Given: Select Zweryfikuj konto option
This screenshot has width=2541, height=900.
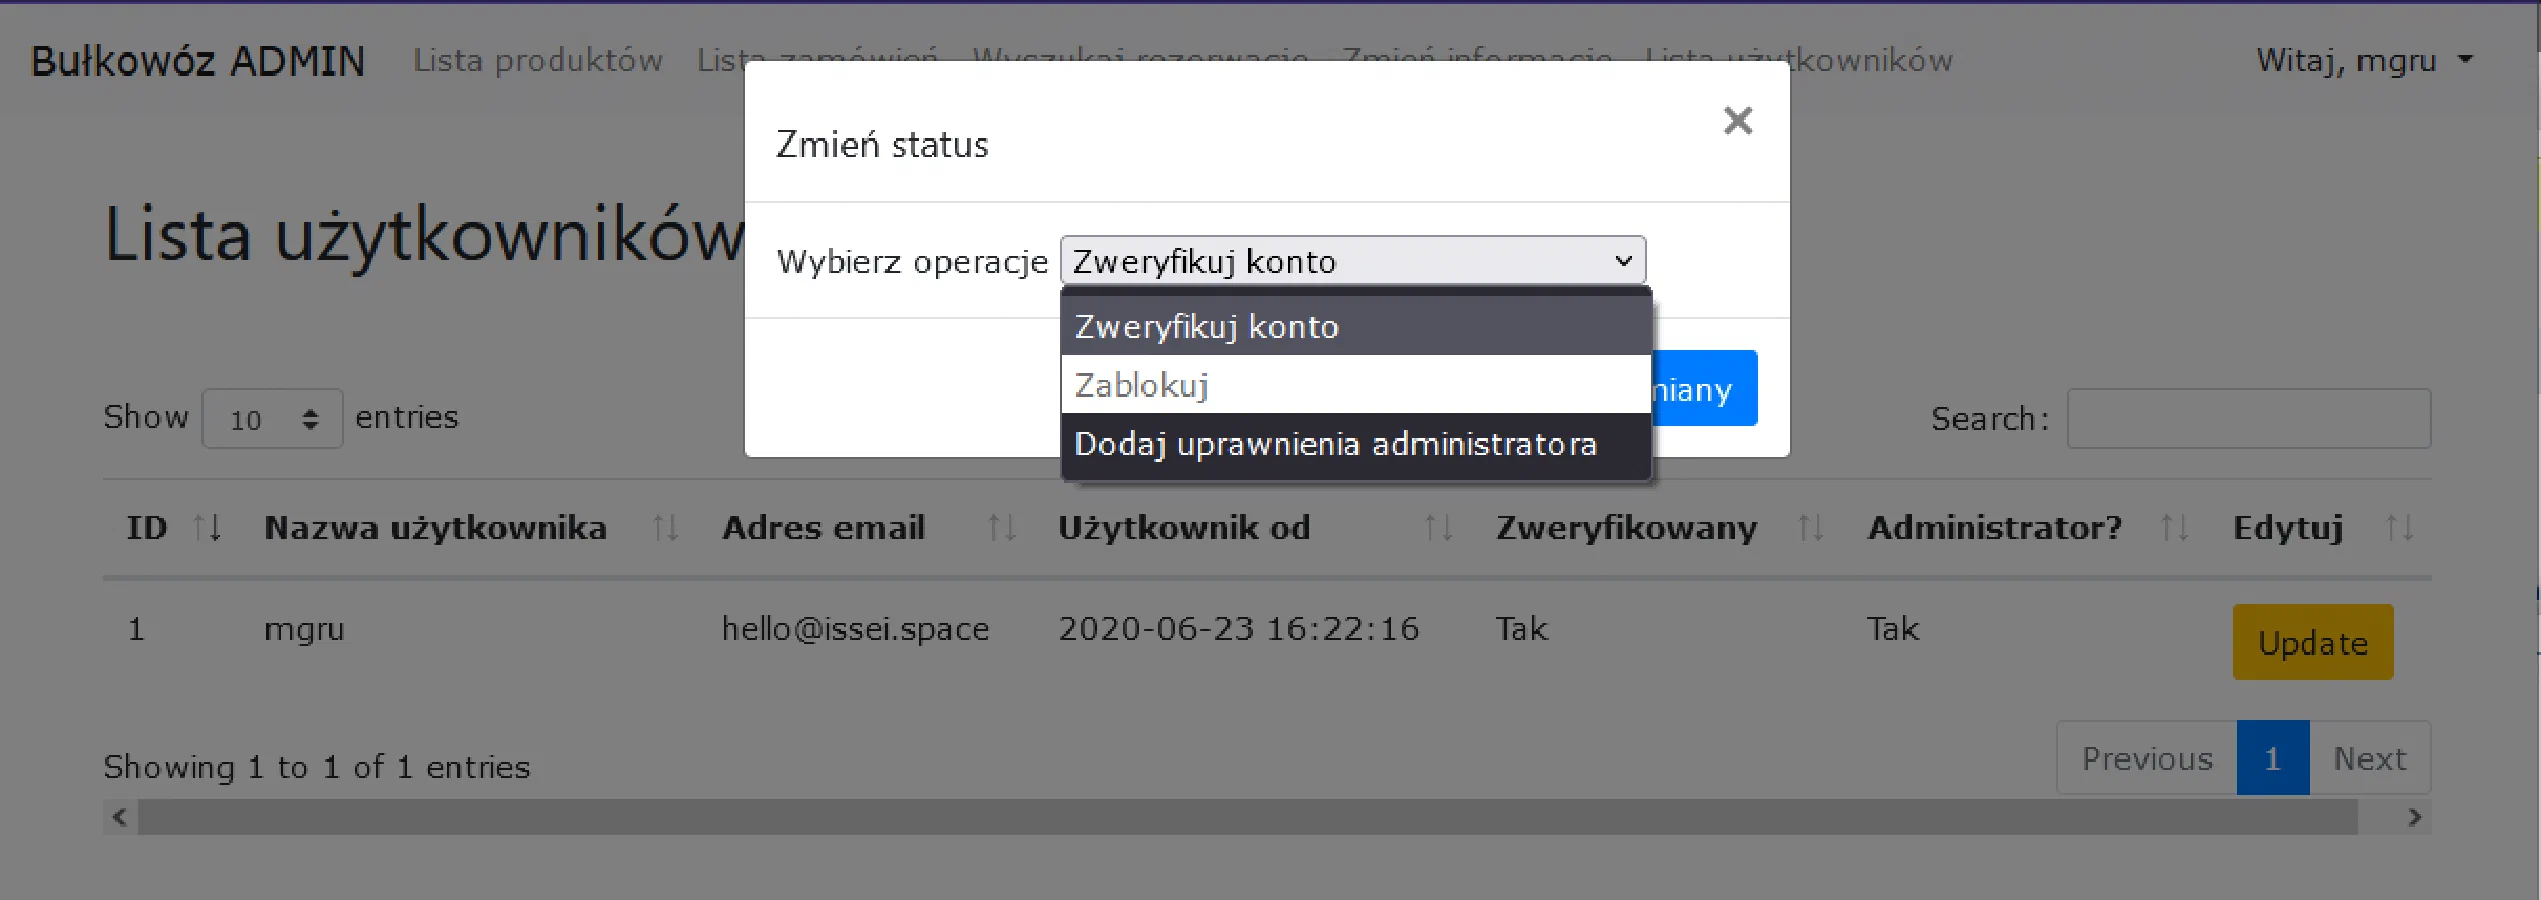Looking at the screenshot, I should (1354, 327).
